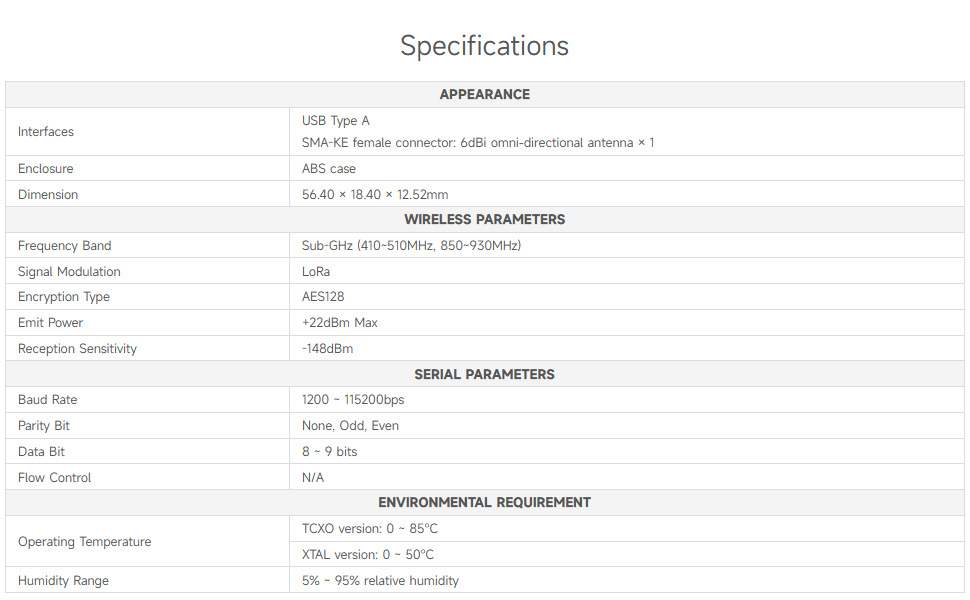Viewport: 970px width, 600px height.
Task: Select the Interfaces row label
Action: pyautogui.click(x=46, y=132)
